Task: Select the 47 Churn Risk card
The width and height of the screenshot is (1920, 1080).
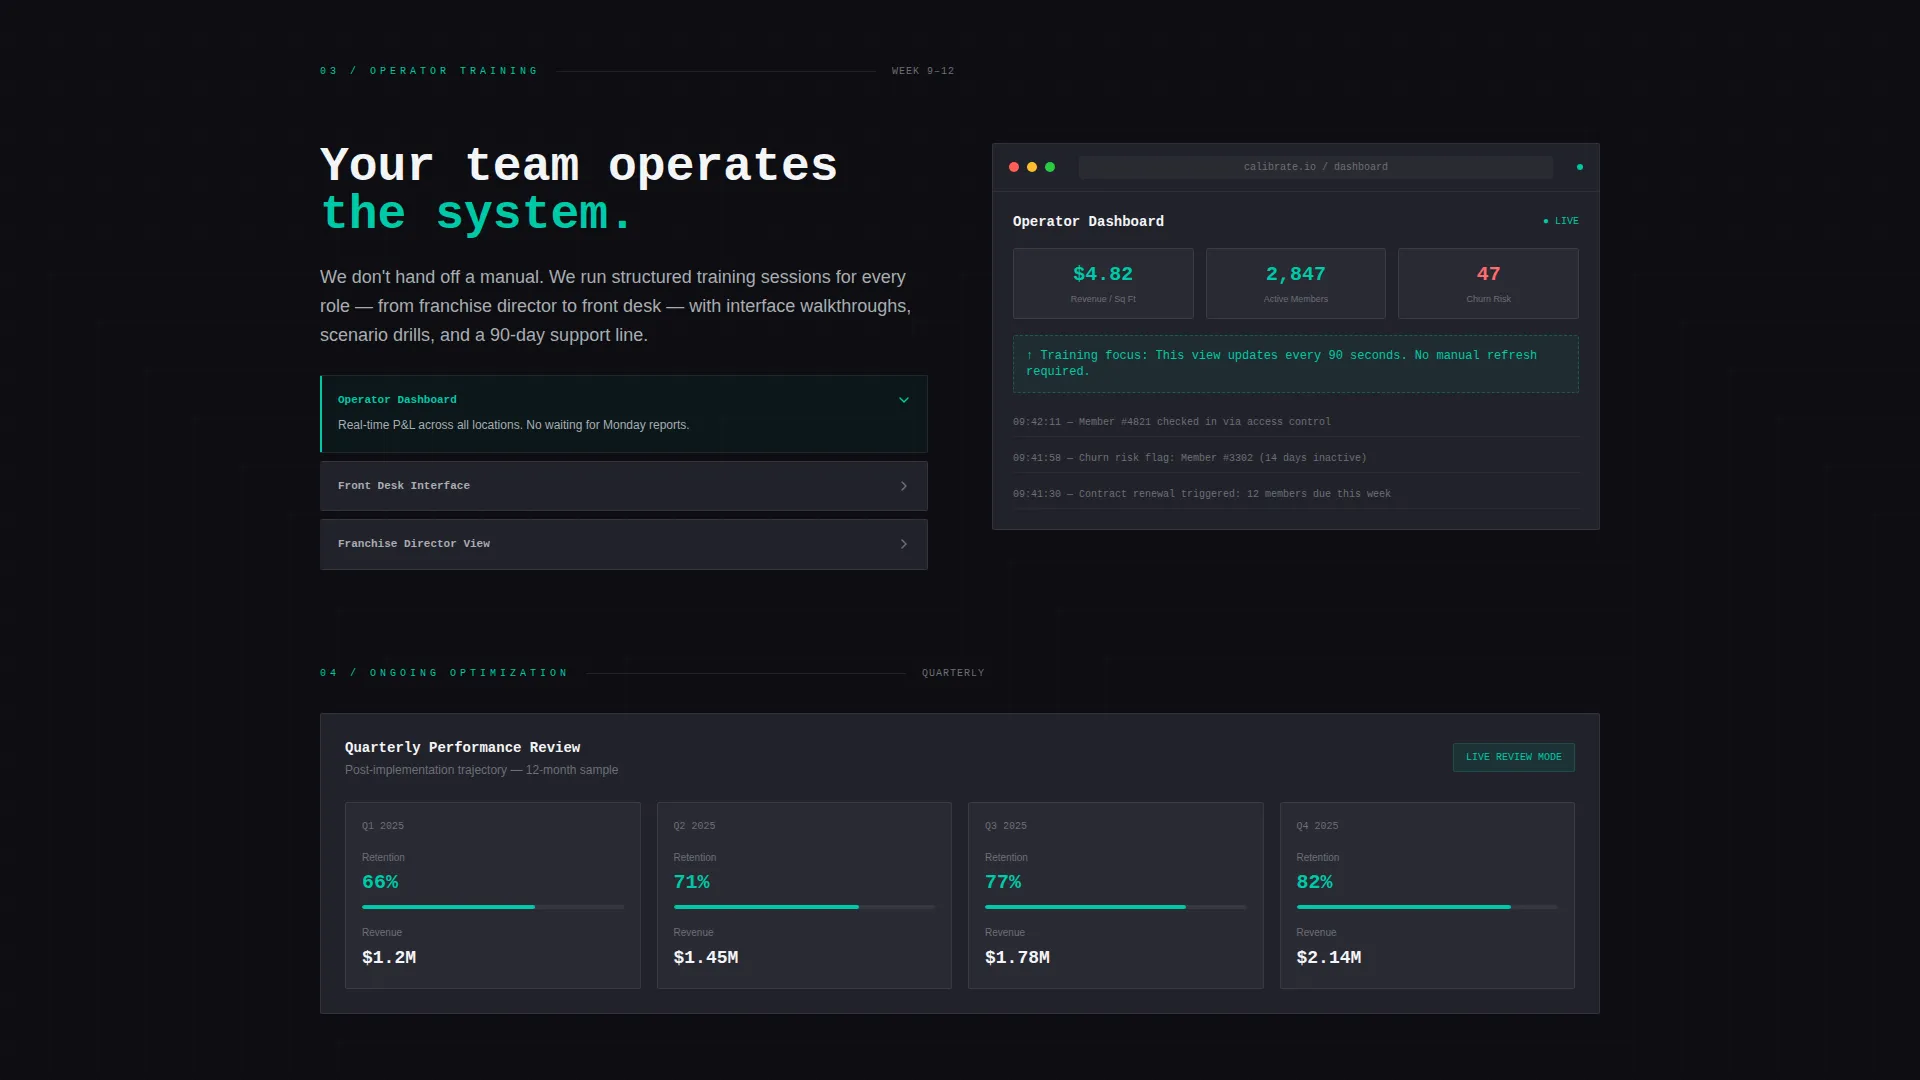Action: click(1488, 284)
